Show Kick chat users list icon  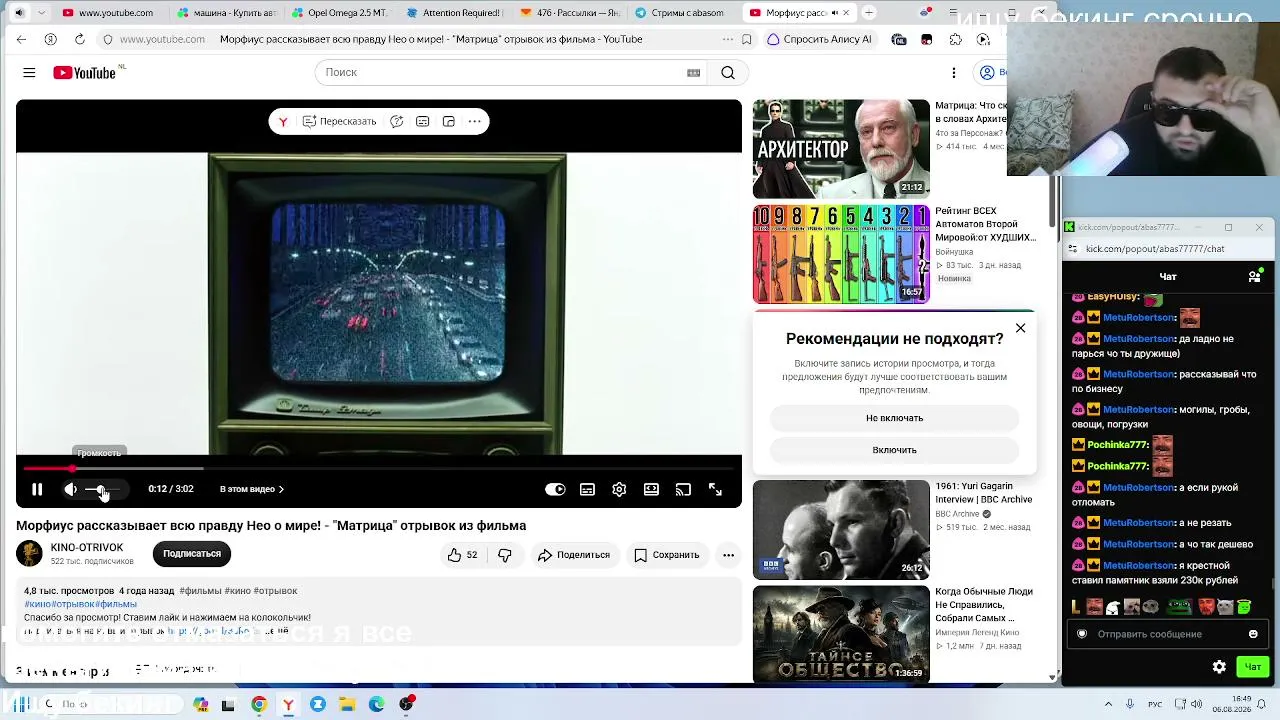coord(1255,276)
